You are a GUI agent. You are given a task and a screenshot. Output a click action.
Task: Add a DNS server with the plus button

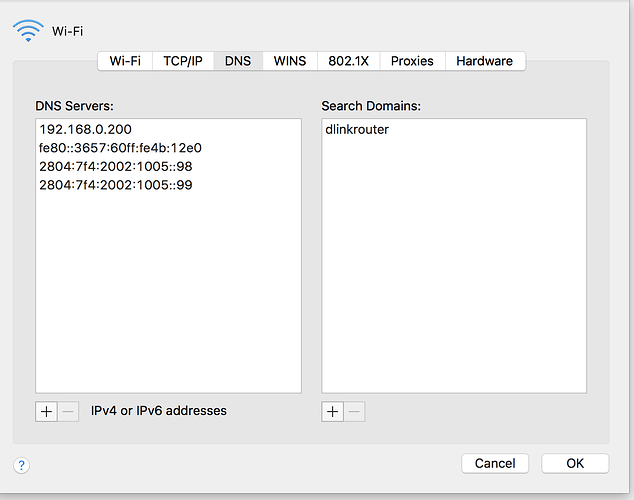pyautogui.click(x=46, y=411)
